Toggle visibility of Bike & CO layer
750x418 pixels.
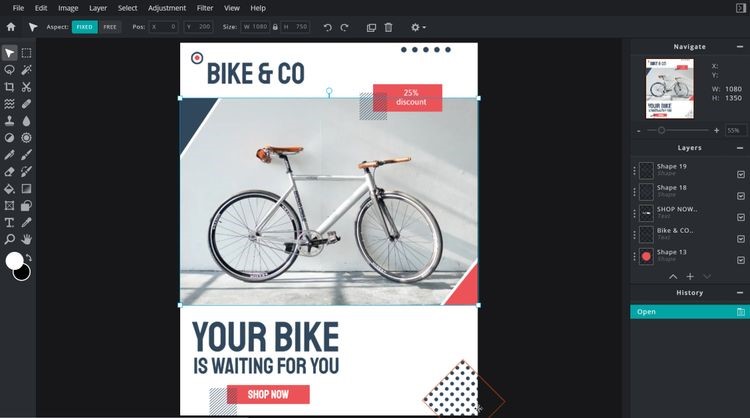[740, 239]
